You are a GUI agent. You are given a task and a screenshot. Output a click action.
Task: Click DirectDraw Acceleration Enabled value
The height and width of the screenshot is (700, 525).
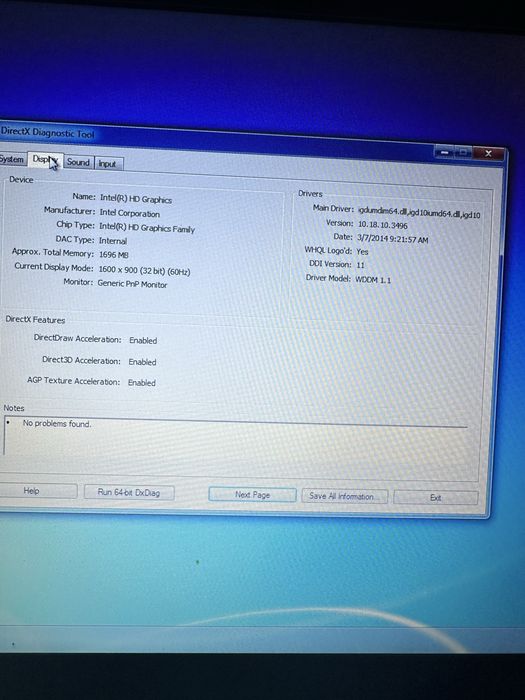tap(143, 341)
